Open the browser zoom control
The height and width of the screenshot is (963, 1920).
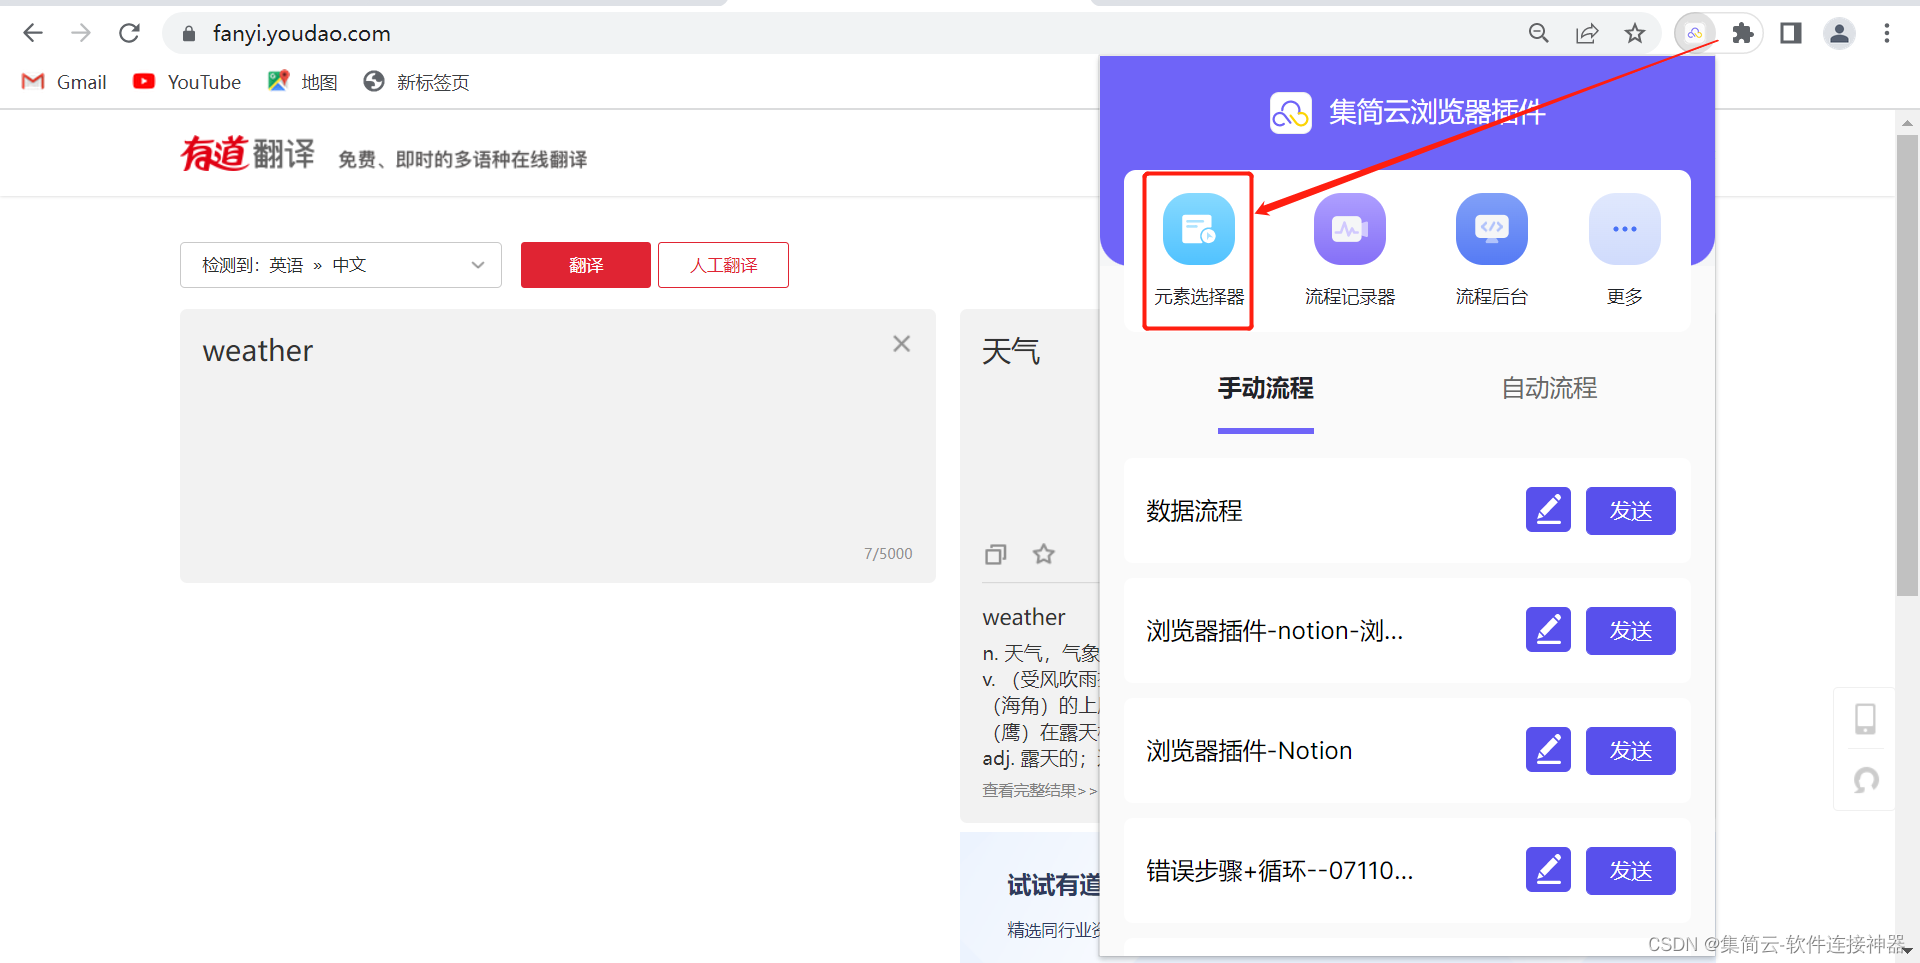(1539, 34)
